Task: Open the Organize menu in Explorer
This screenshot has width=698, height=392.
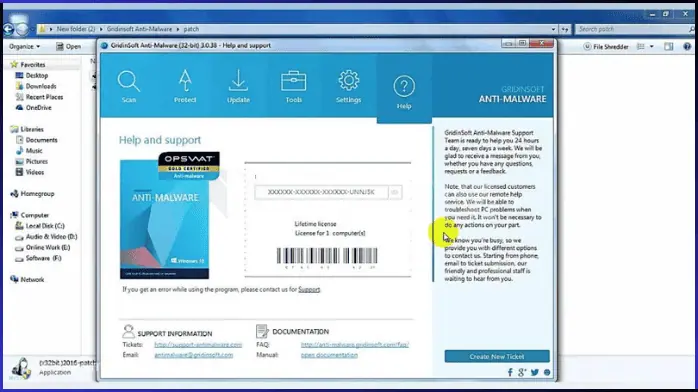Action: pos(24,46)
